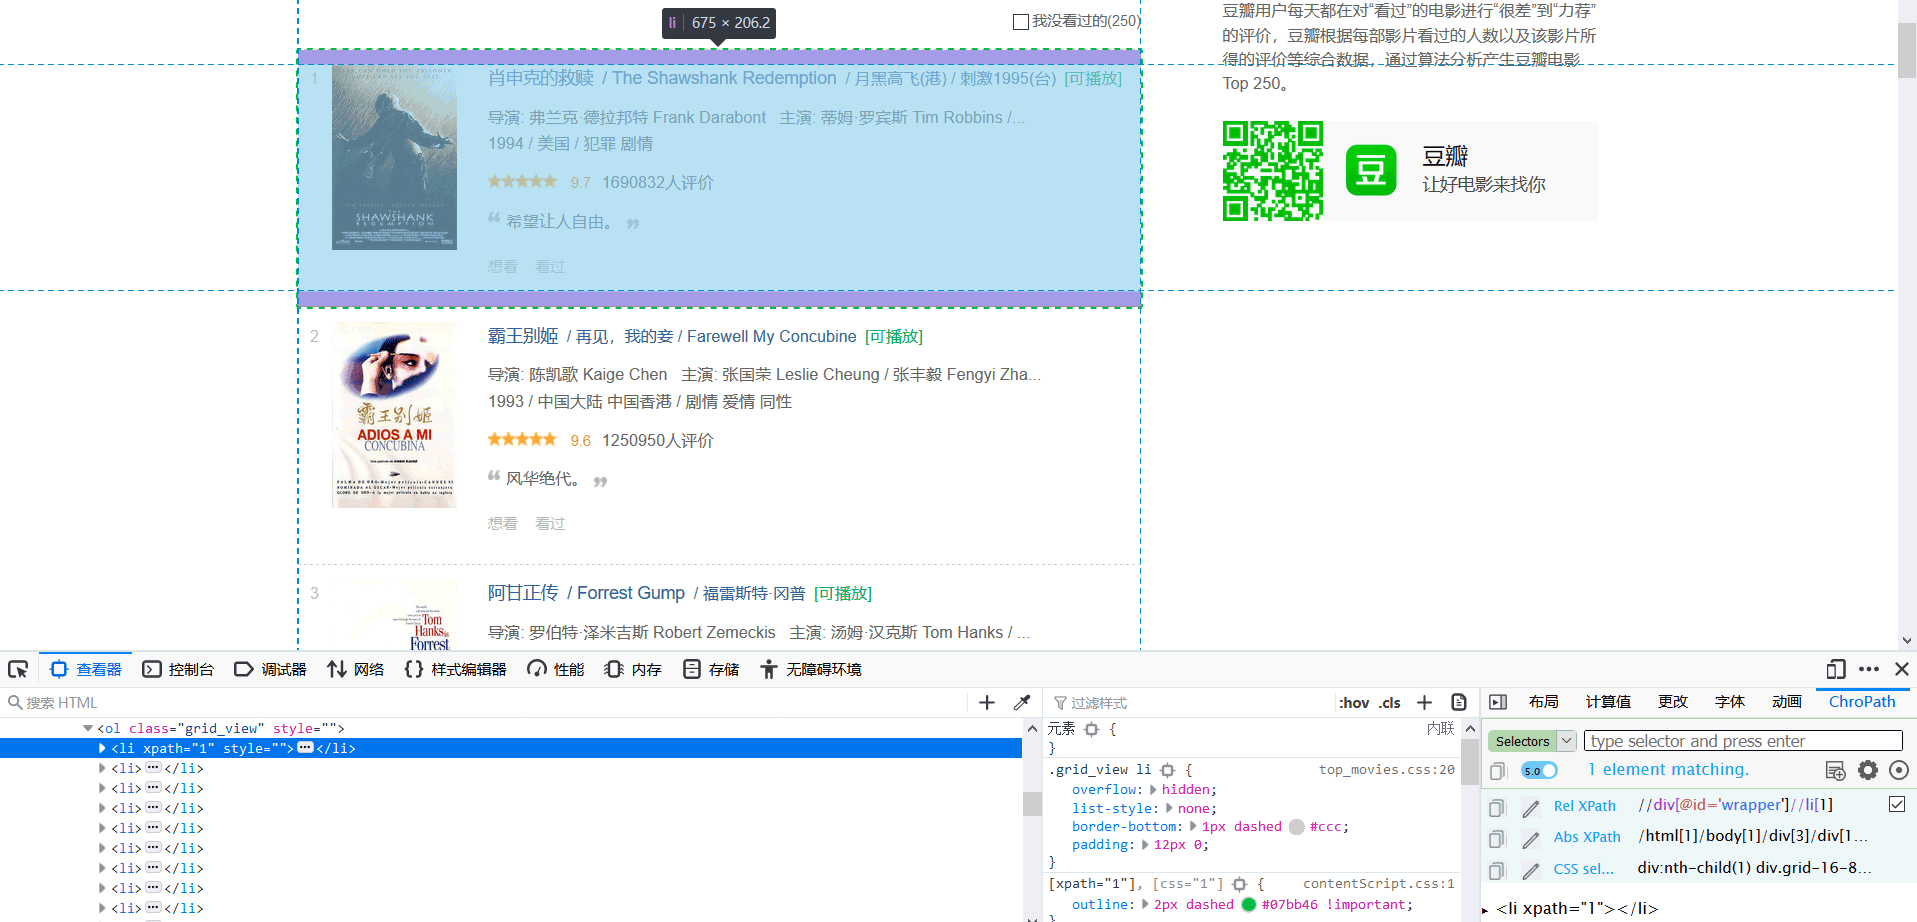1917x922 pixels.
Task: Open the 布局 panel tab
Action: pos(1543,702)
